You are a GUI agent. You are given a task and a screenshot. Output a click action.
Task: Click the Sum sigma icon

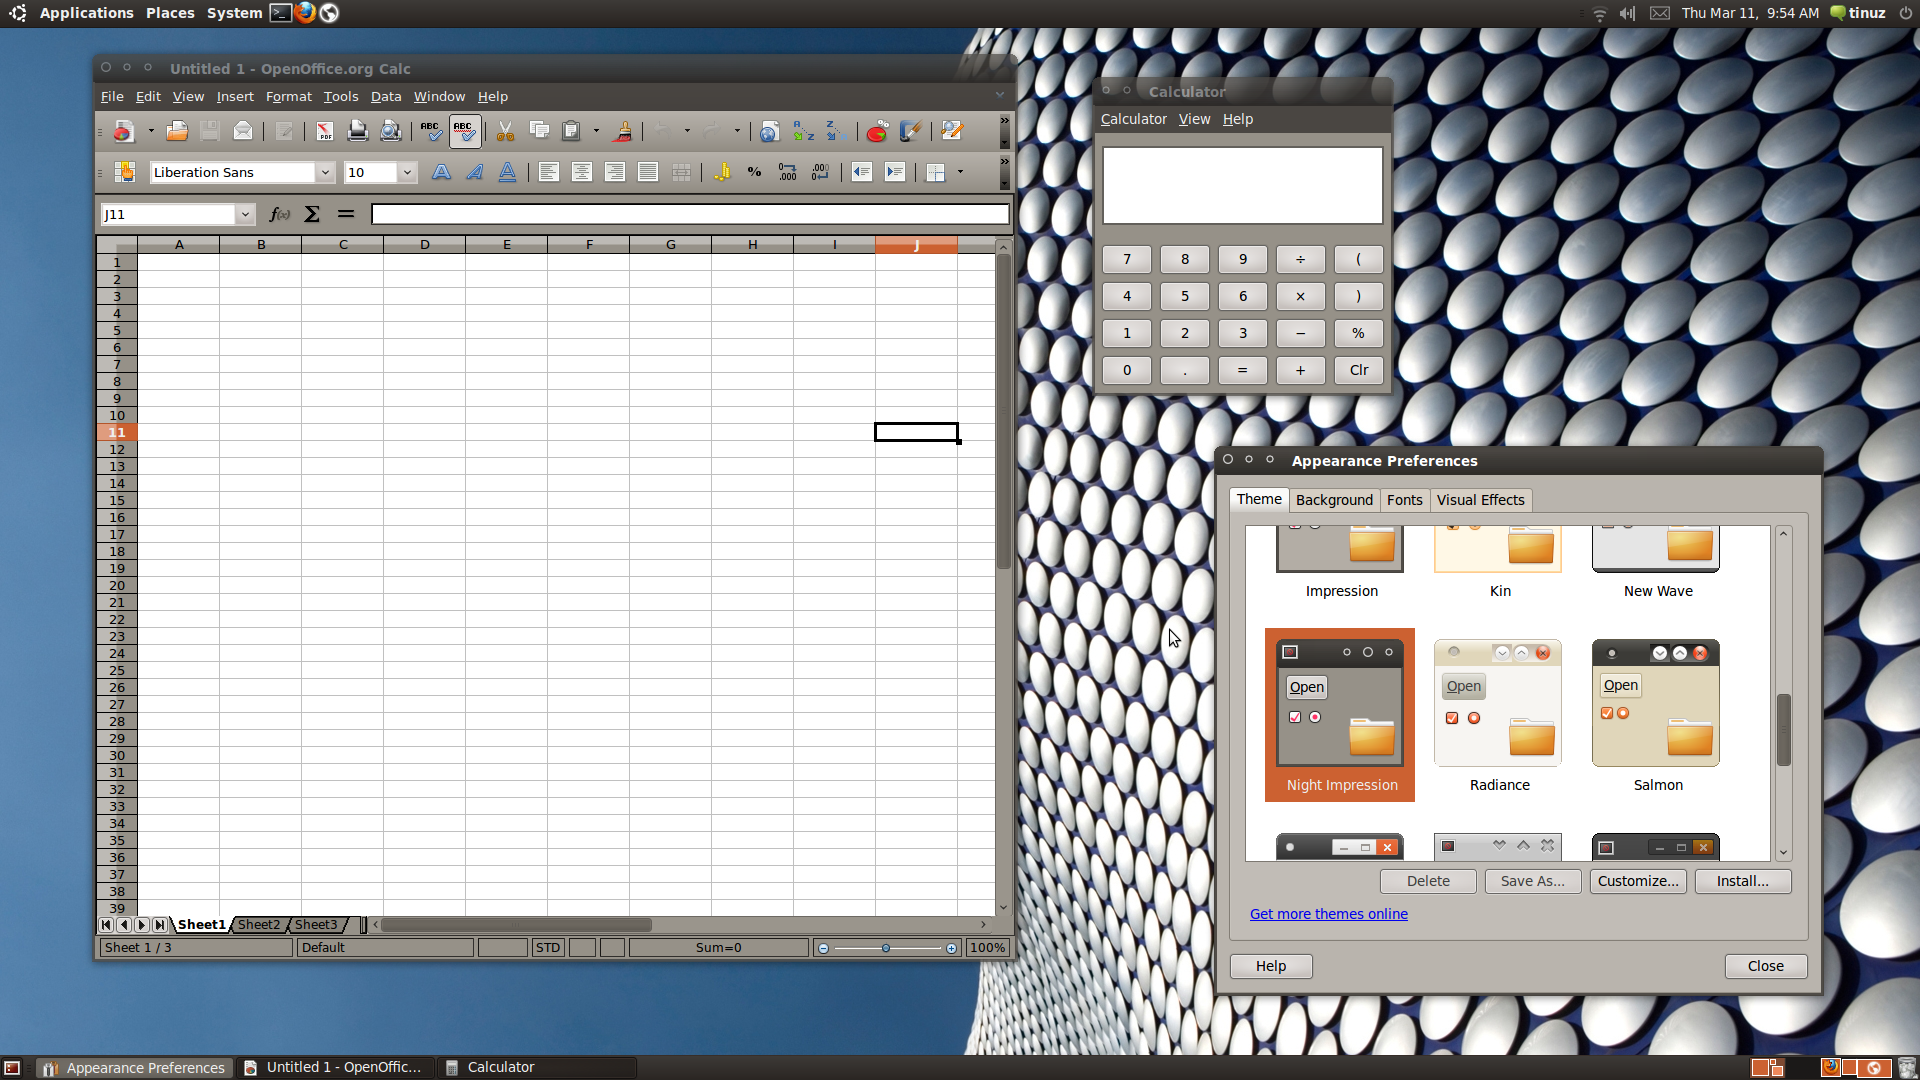point(312,214)
